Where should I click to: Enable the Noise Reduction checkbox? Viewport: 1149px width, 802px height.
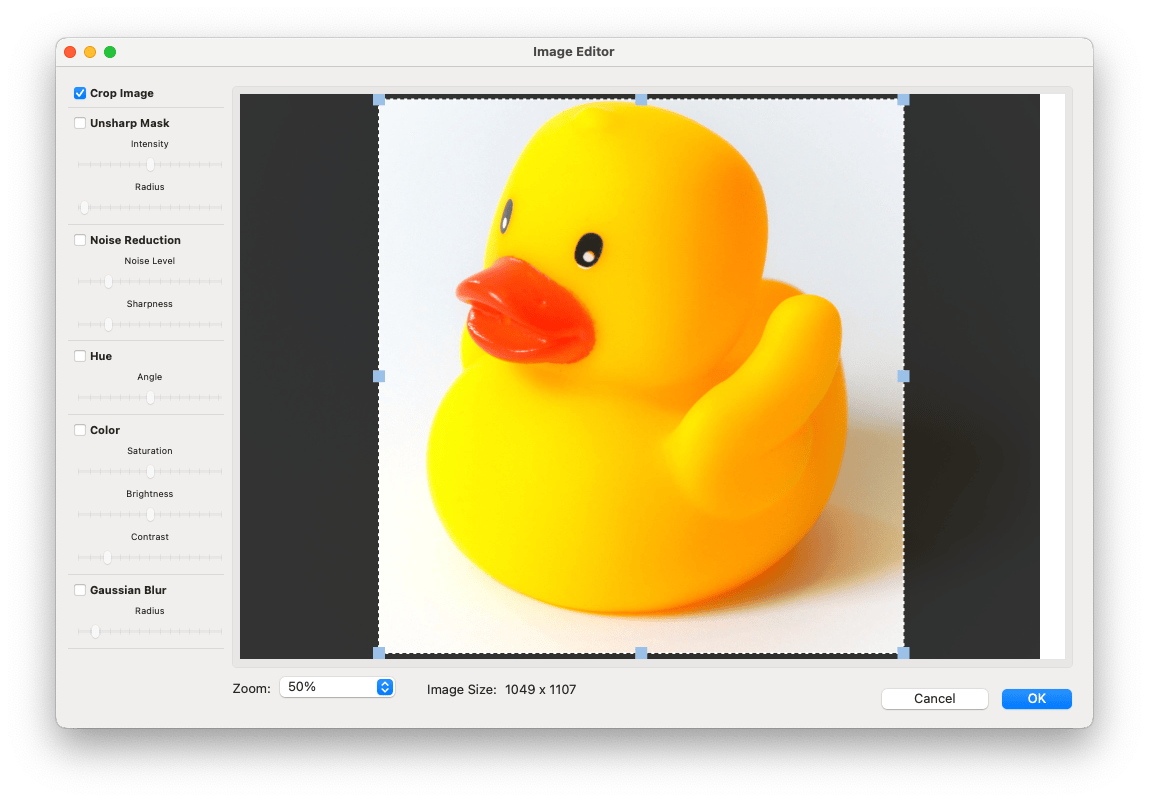(x=80, y=240)
